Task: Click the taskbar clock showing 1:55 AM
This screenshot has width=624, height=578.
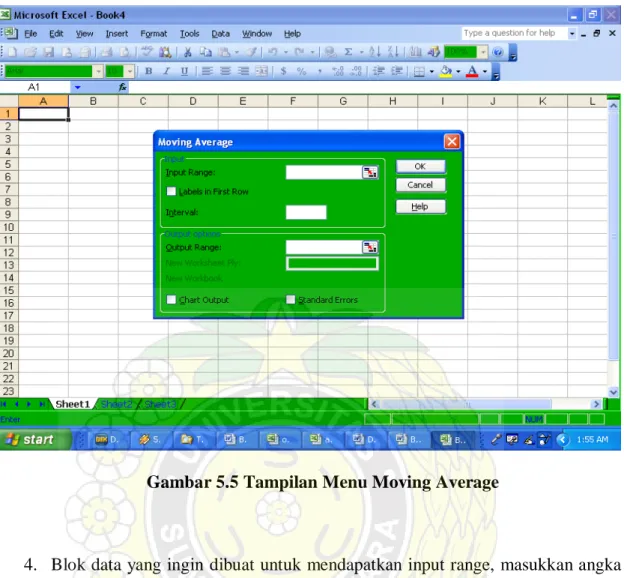Action: (x=593, y=439)
